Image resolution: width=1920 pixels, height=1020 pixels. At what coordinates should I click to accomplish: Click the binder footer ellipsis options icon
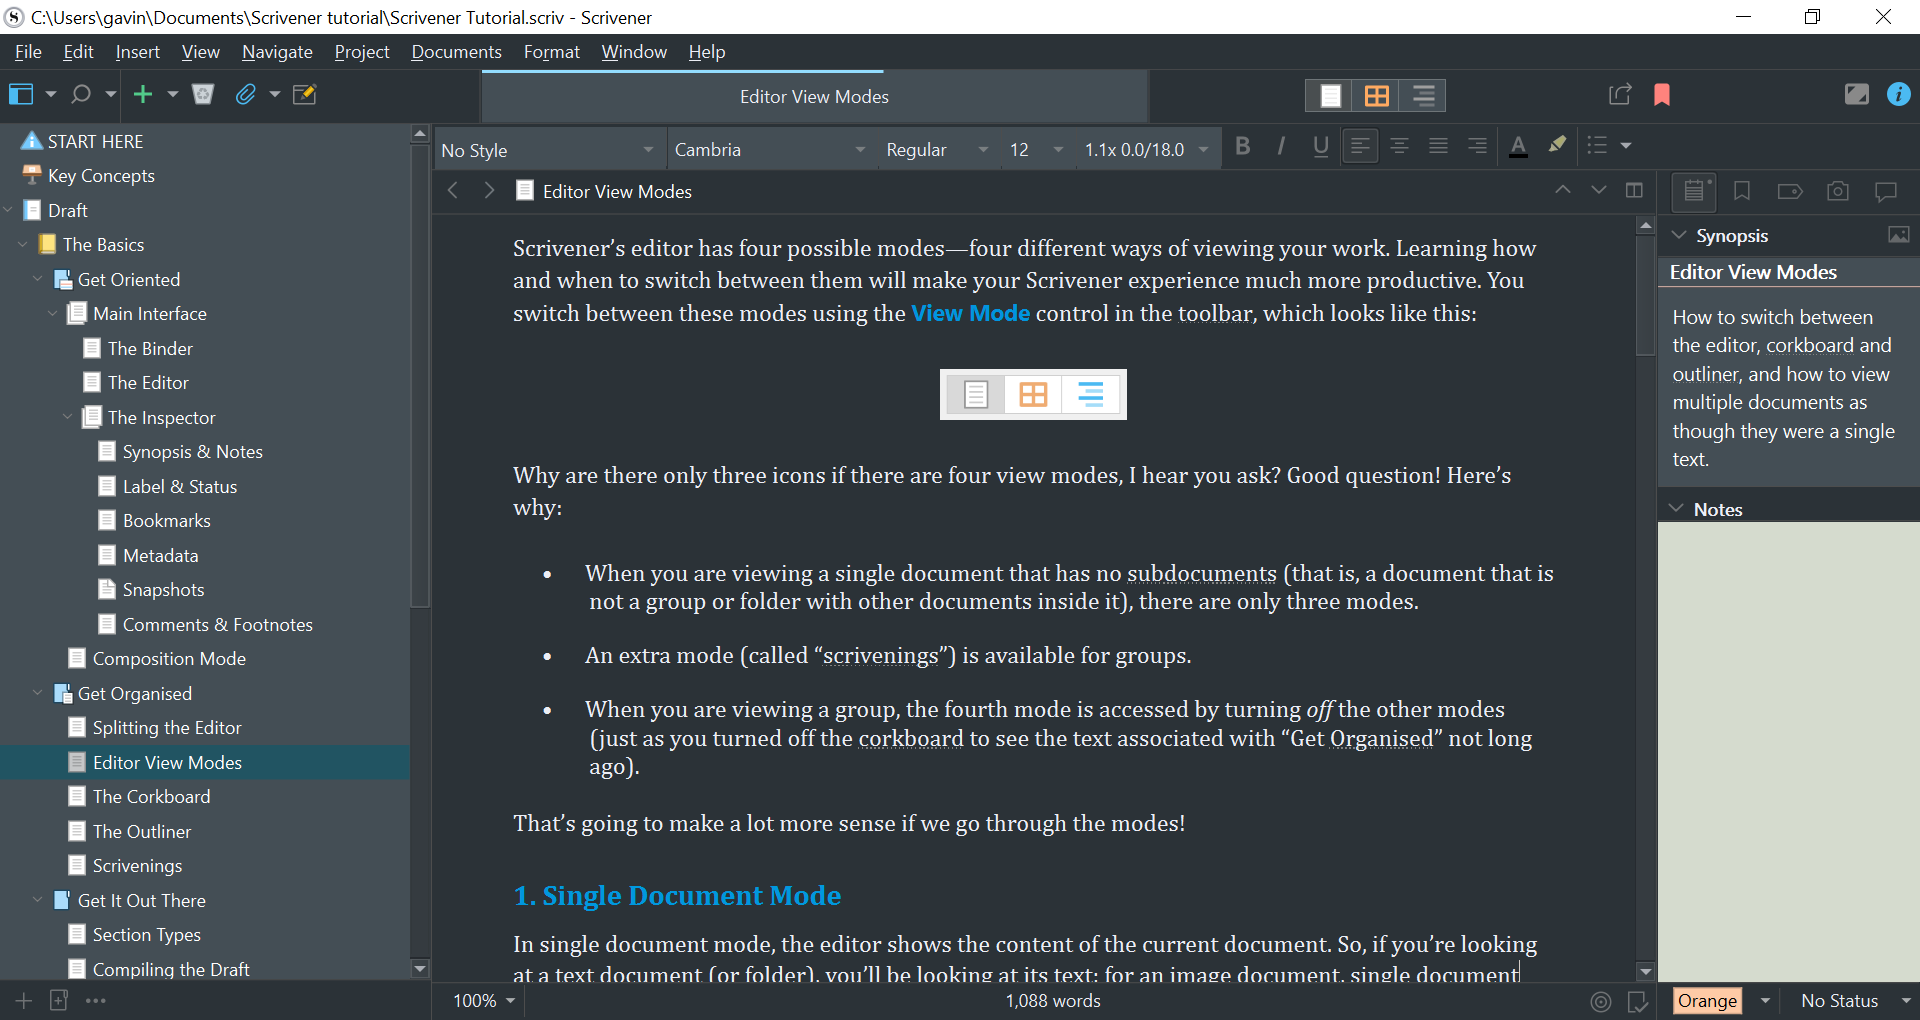point(96,1000)
